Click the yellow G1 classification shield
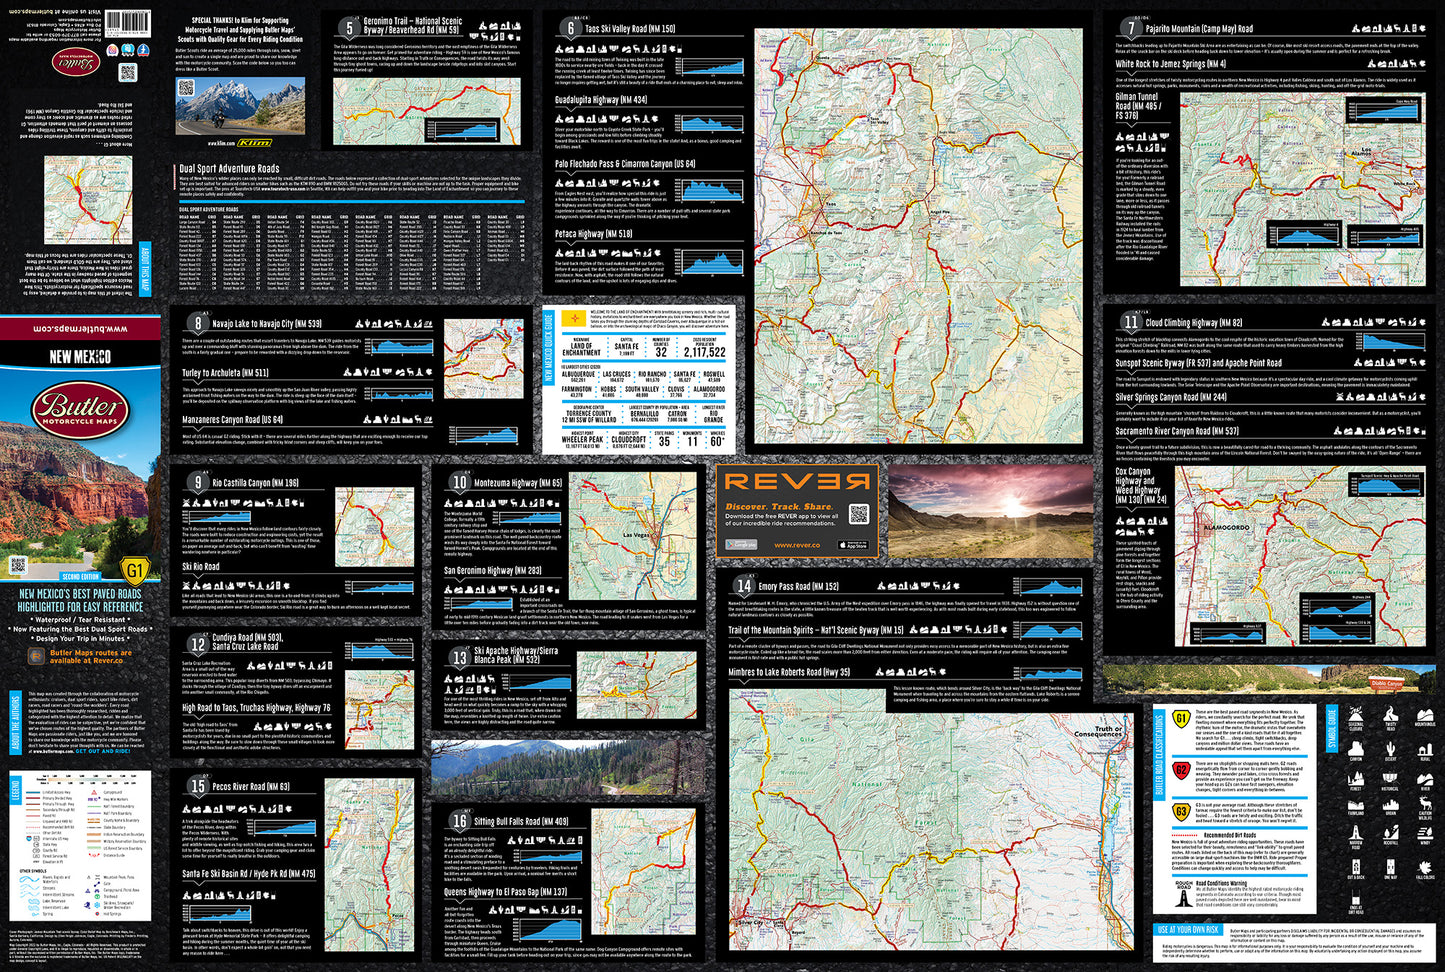Screen dimensions: 1445x972 click(1181, 718)
